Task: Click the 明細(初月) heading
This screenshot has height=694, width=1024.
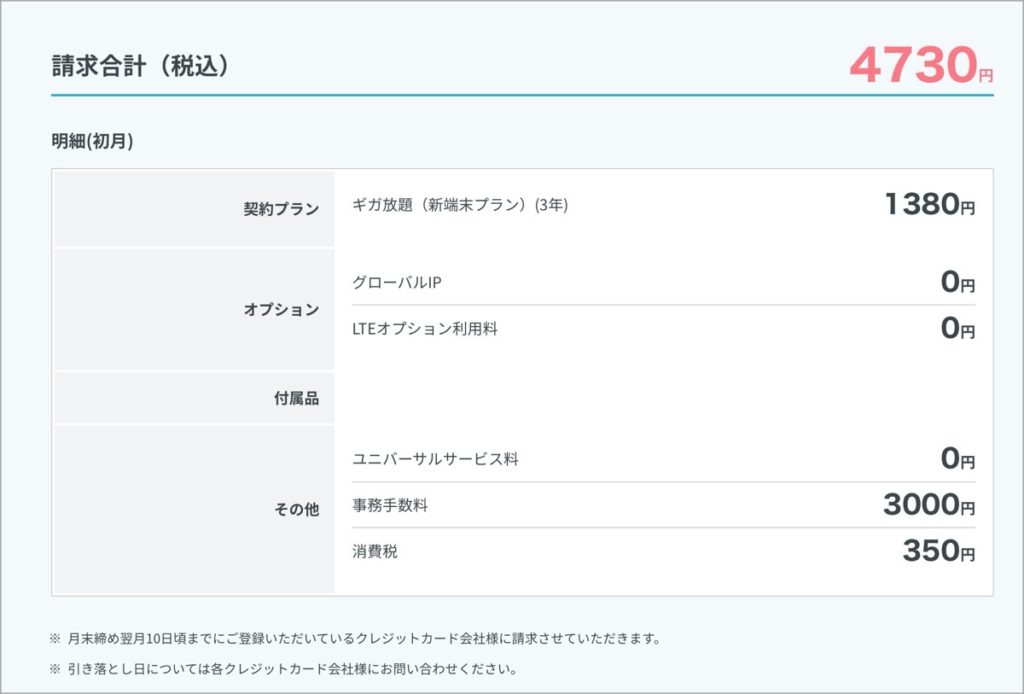Action: pyautogui.click(x=92, y=141)
